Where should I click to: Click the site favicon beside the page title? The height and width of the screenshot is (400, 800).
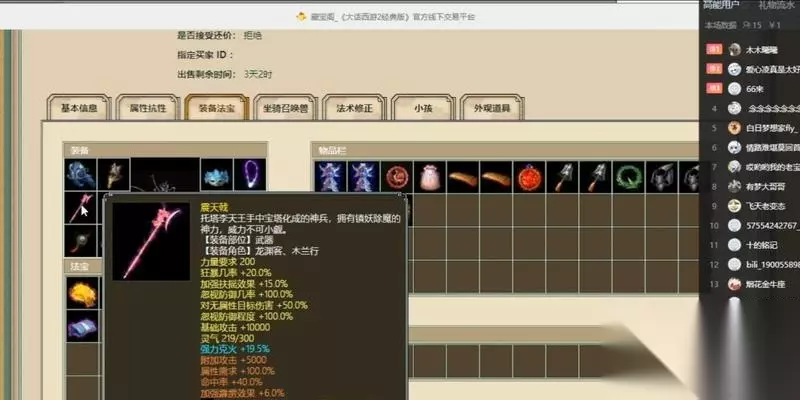click(301, 17)
